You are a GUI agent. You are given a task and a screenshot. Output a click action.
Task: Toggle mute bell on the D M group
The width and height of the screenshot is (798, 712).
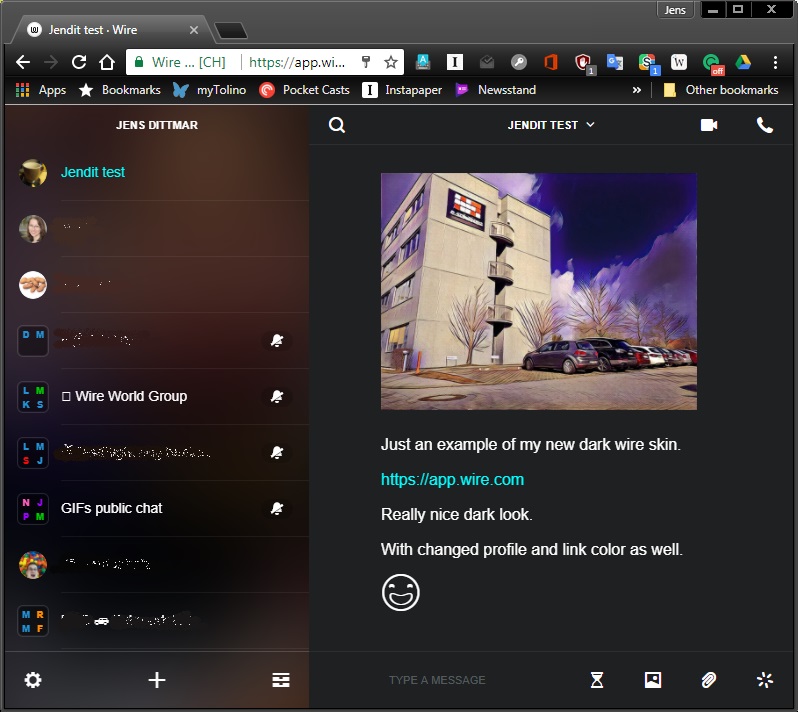[x=277, y=340]
